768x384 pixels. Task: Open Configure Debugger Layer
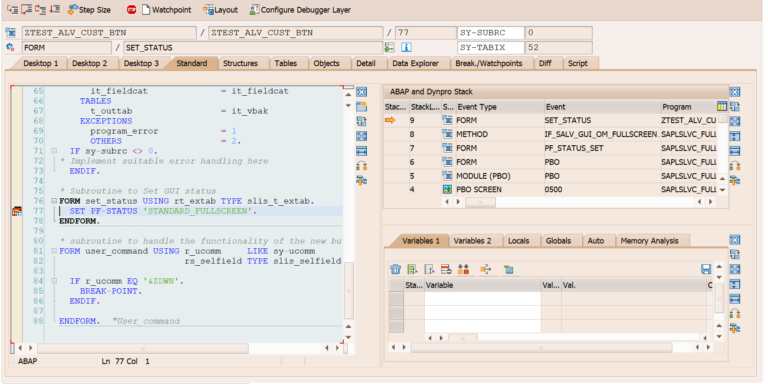coord(300,10)
